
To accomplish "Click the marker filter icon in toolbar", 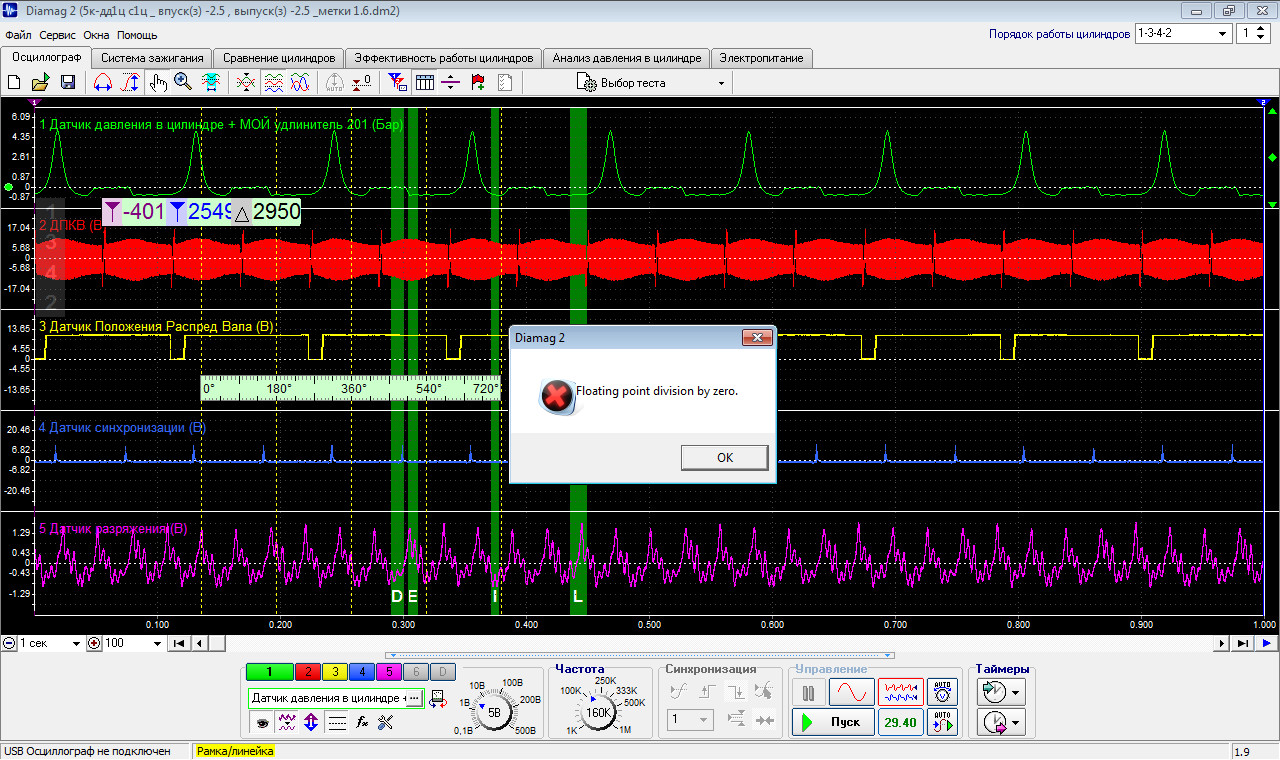I will 397,83.
